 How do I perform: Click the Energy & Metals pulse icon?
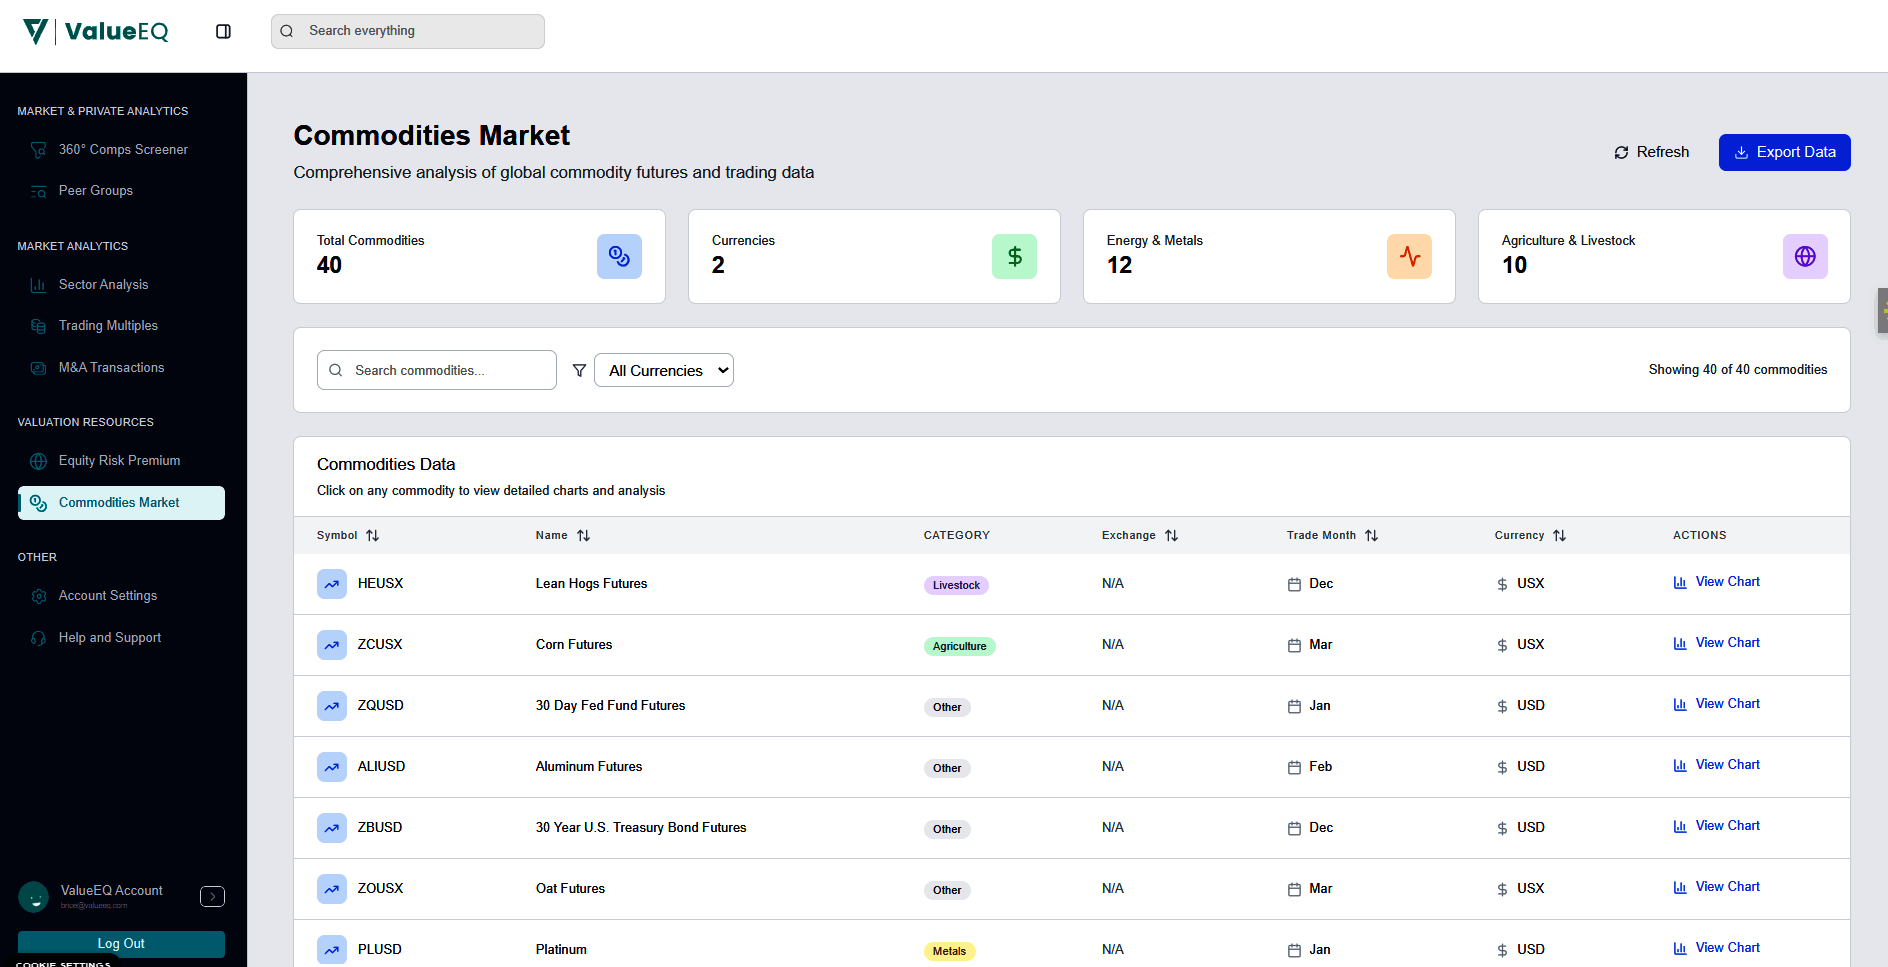pos(1409,257)
